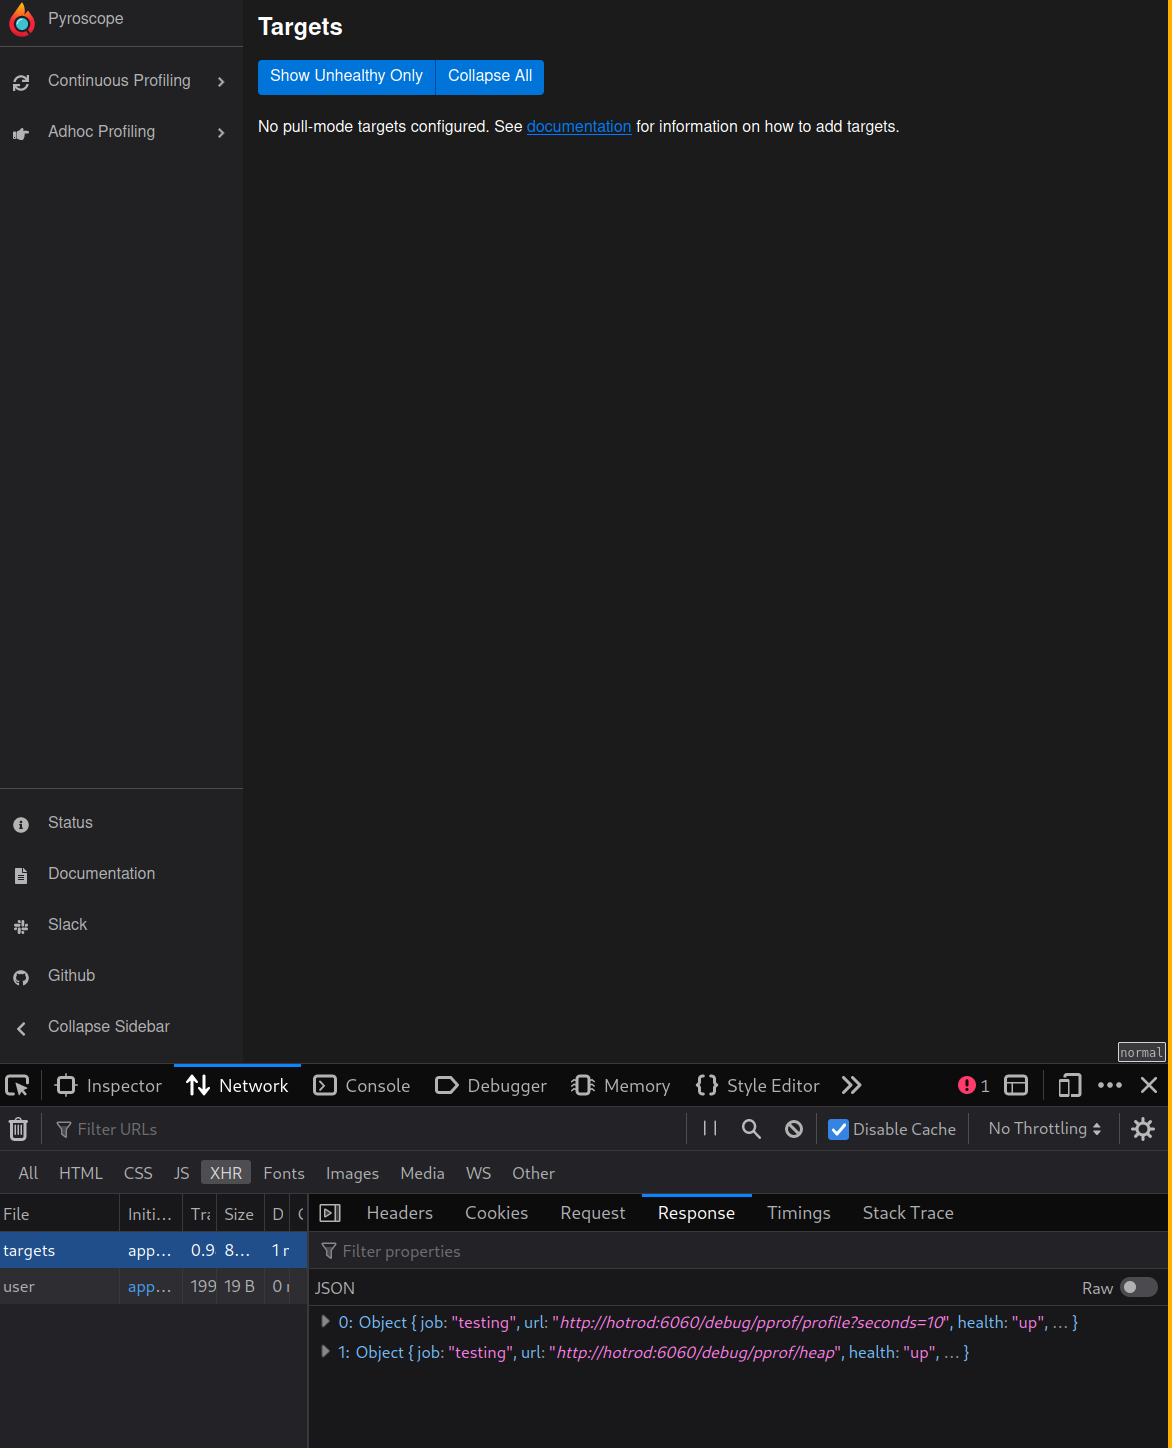The image size is (1172, 1448).
Task: Click the documentation link about adding targets
Action: click(578, 126)
